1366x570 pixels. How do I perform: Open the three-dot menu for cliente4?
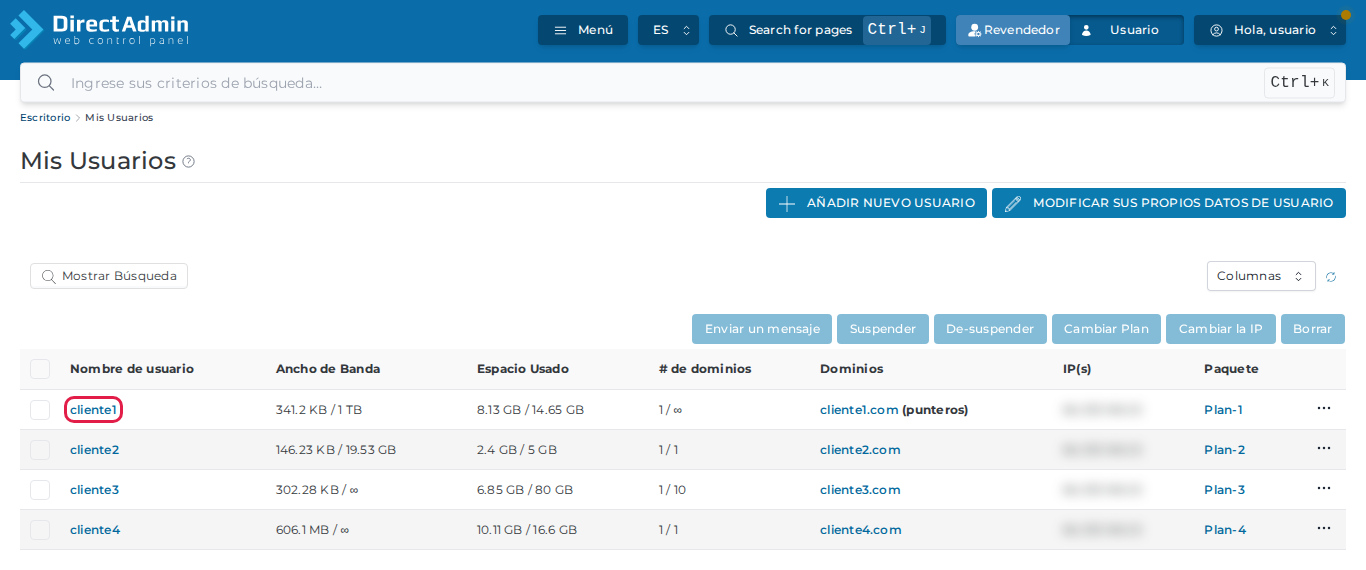coord(1324,528)
